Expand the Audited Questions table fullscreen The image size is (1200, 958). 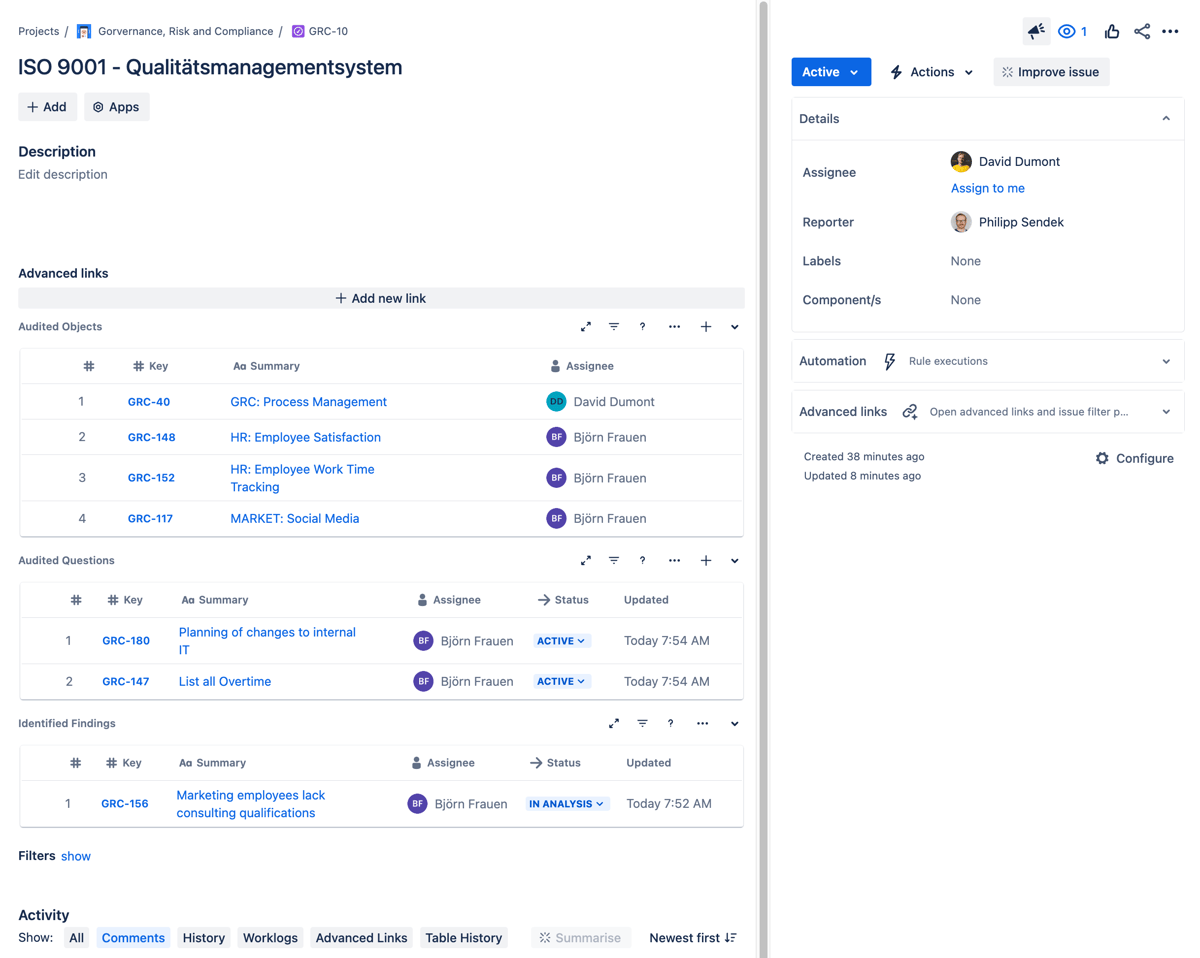pos(586,561)
